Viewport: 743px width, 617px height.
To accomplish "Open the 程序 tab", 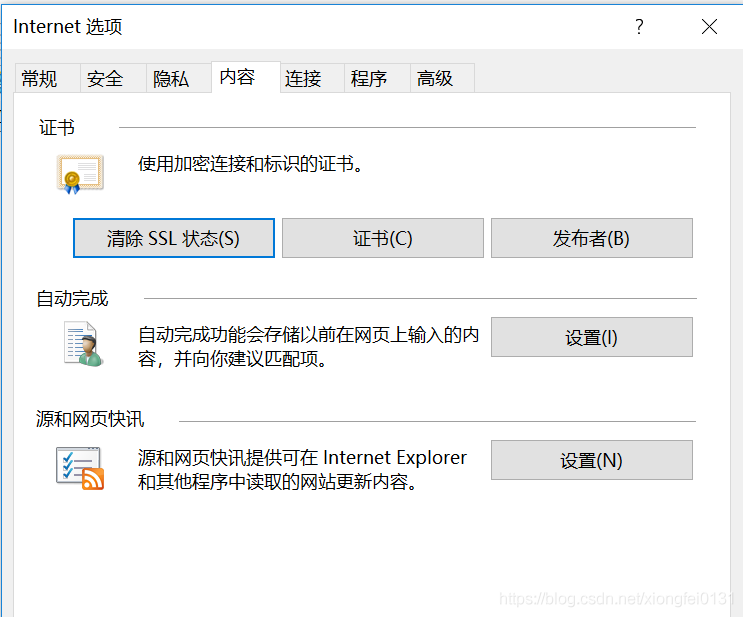I will pos(377,78).
